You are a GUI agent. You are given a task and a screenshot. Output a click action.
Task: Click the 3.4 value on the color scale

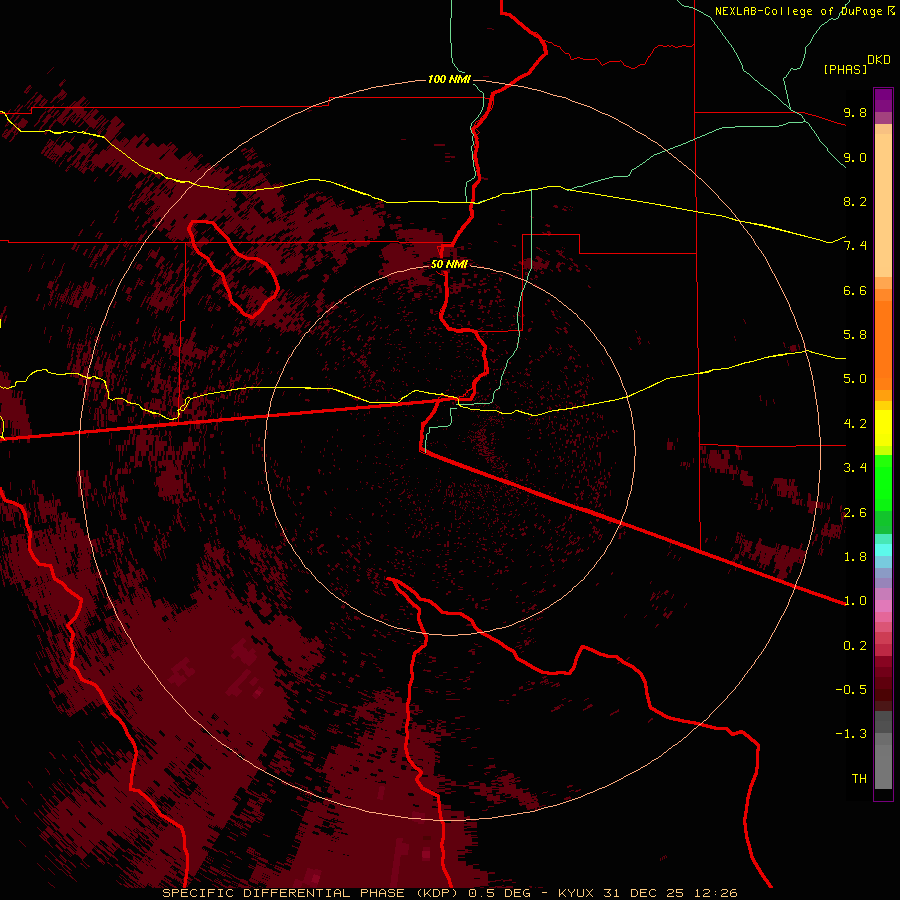click(855, 468)
